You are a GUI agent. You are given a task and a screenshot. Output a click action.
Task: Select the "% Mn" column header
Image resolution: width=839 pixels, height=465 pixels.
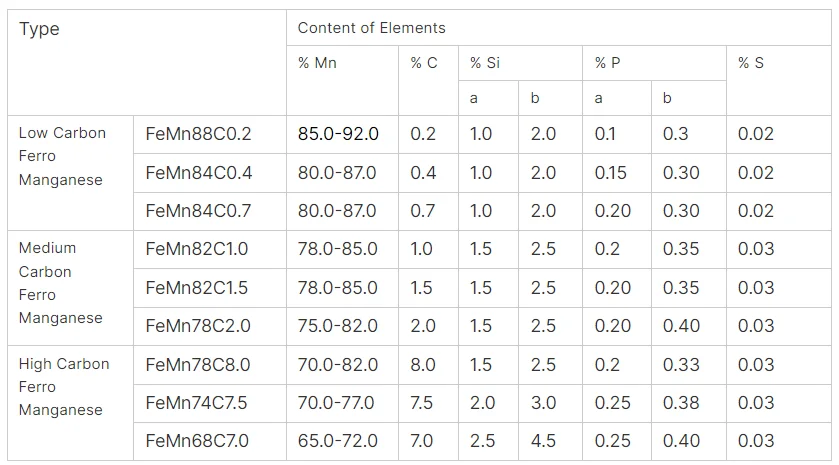[x=317, y=63]
